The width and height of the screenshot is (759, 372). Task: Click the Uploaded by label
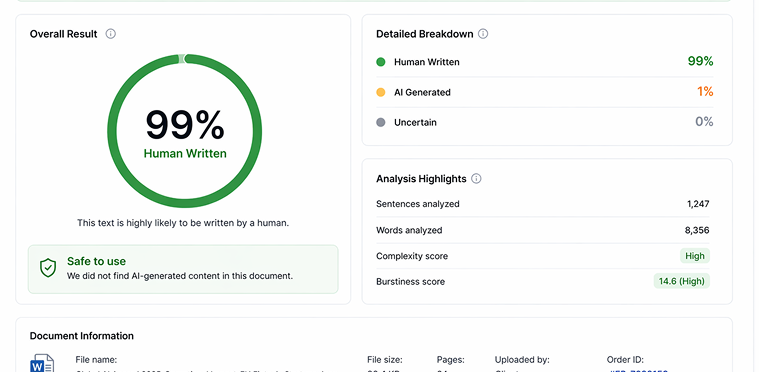(522, 360)
